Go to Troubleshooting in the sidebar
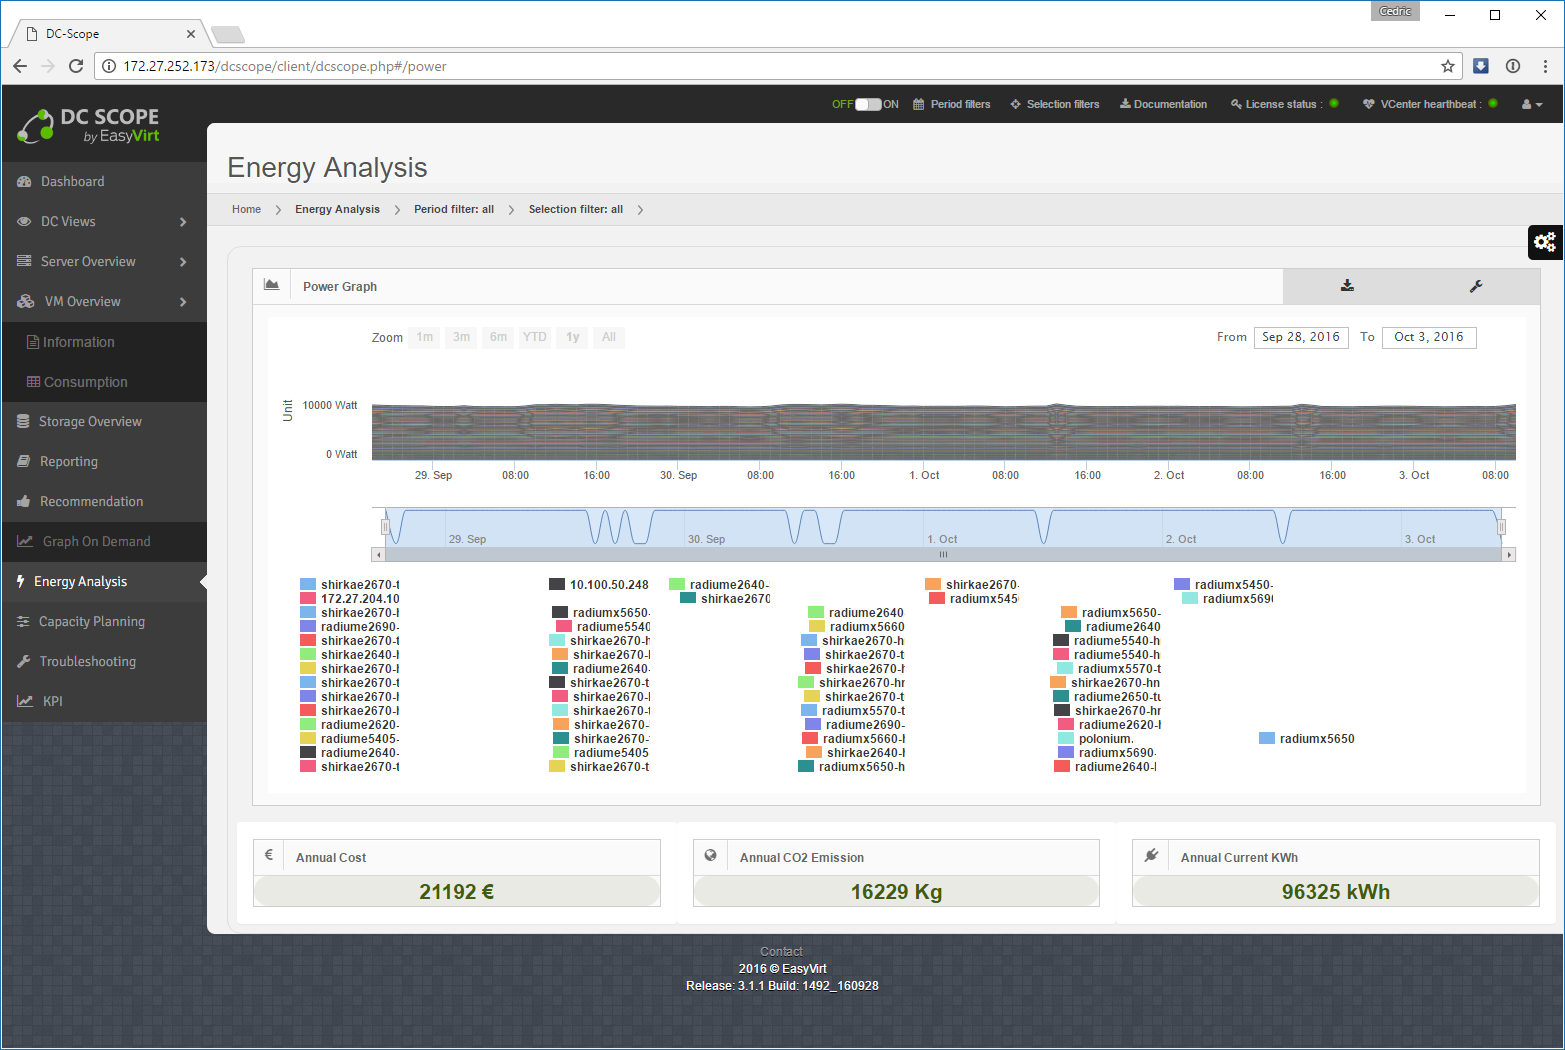The width and height of the screenshot is (1565, 1050). [x=87, y=662]
